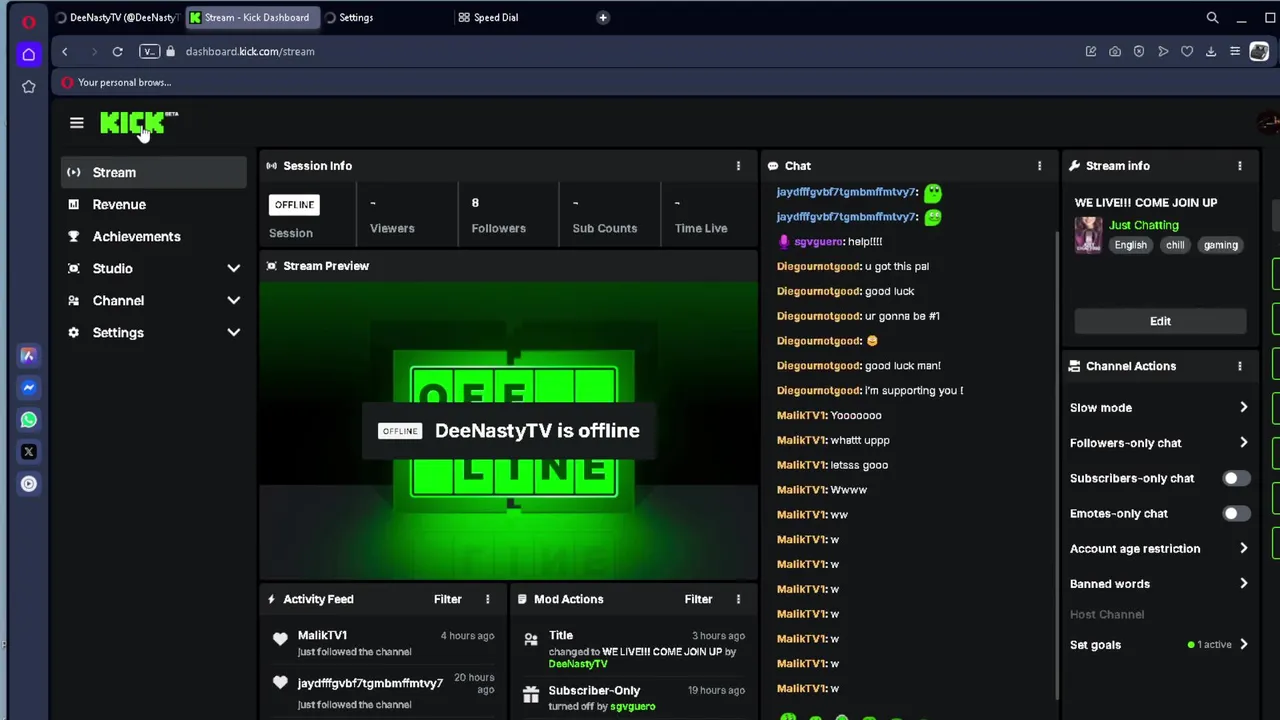
Task: Click the heart bookmark icon in address bar
Action: (x=1187, y=51)
